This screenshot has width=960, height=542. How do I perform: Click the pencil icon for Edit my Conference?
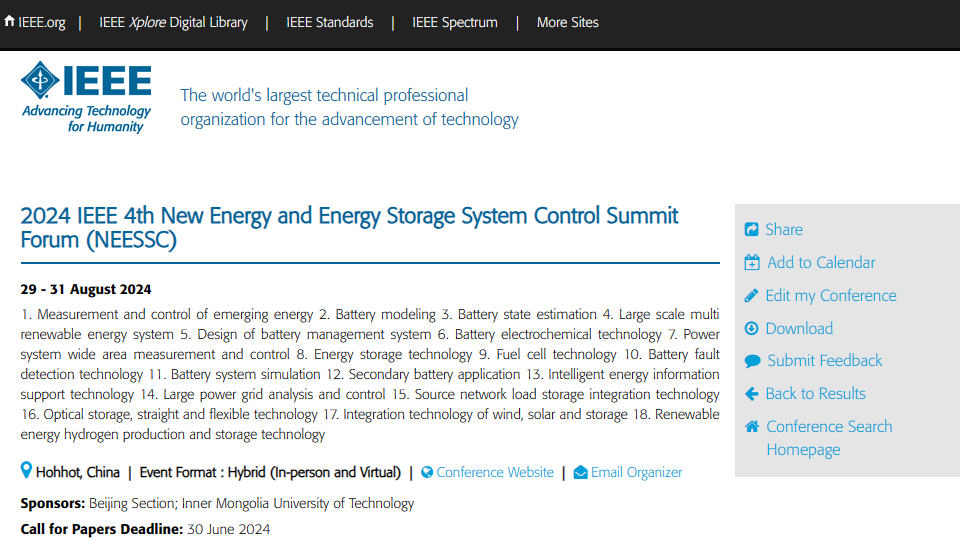[752, 296]
